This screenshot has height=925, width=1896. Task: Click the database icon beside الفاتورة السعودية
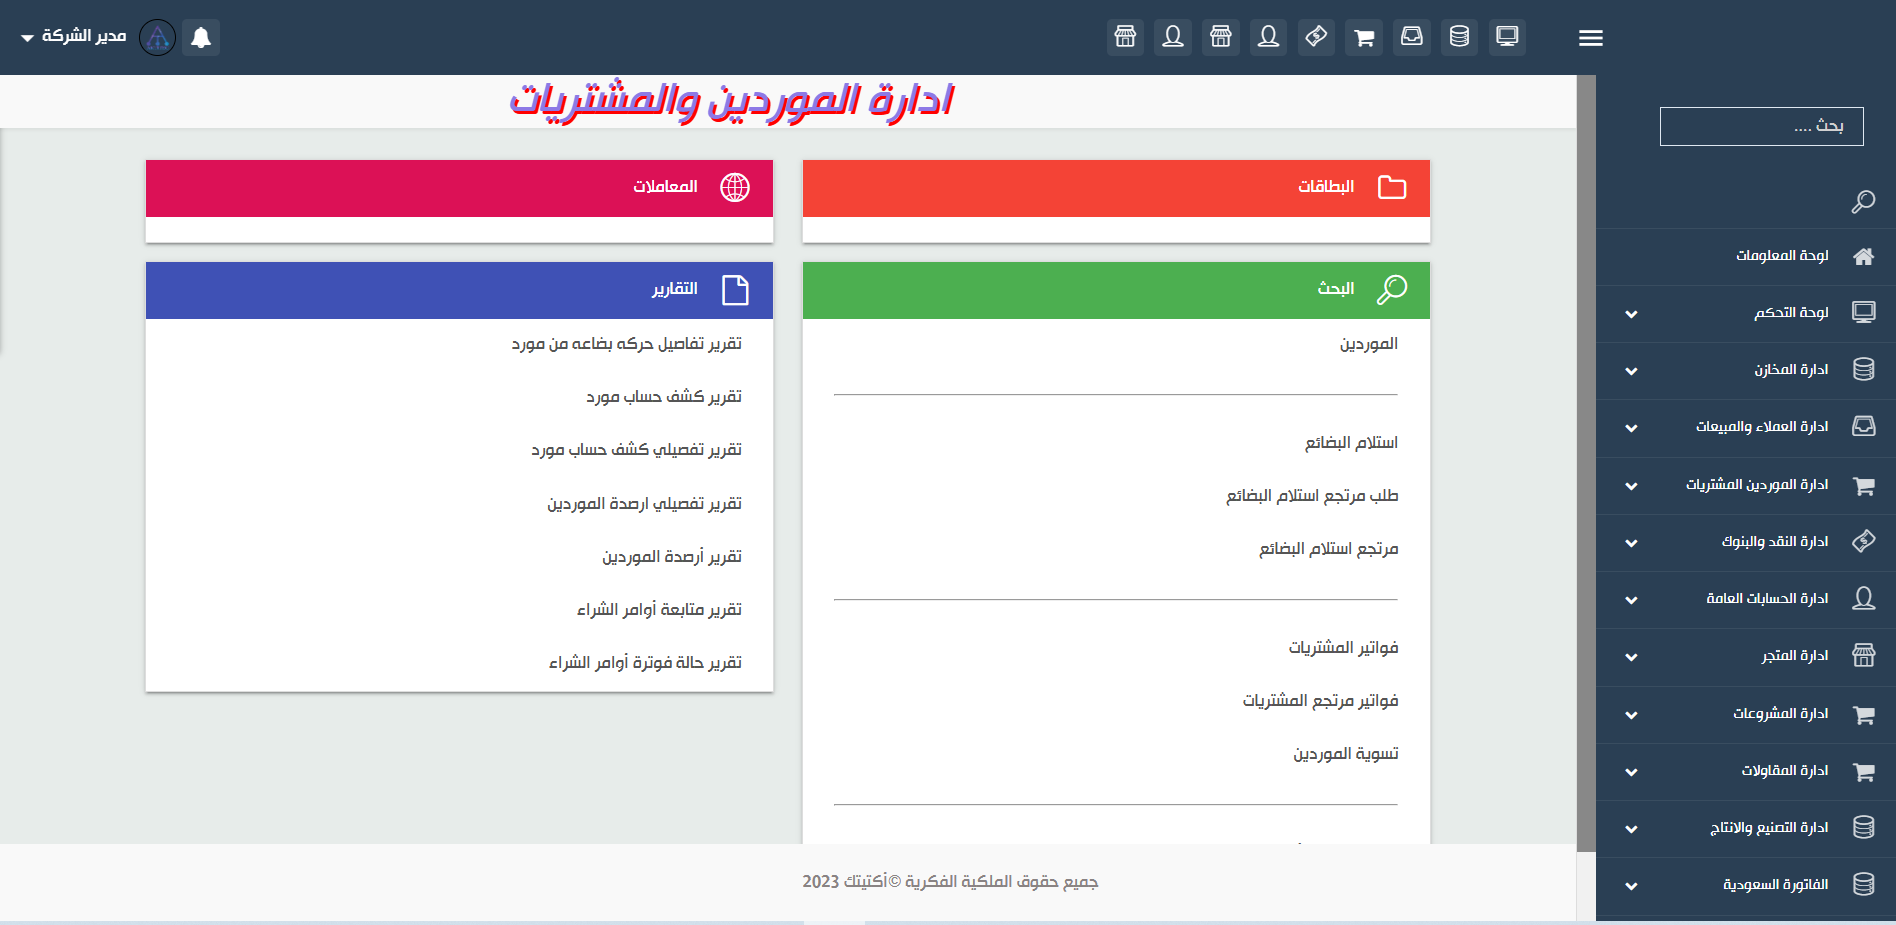[1863, 884]
